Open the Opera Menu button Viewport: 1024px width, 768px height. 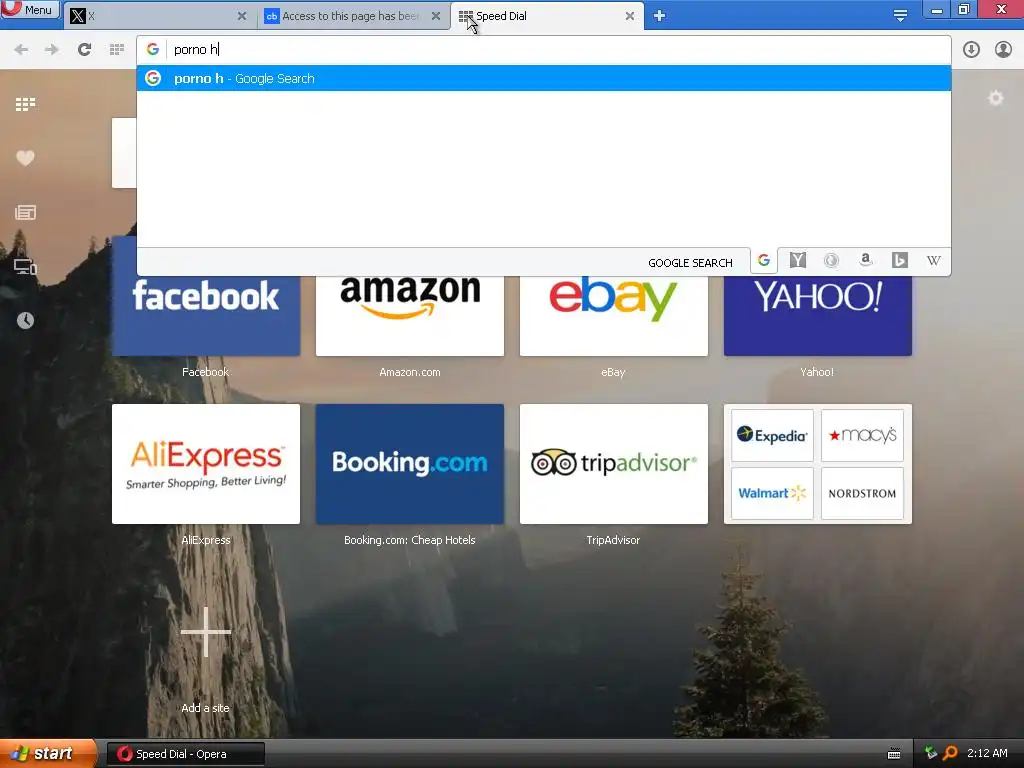tap(30, 9)
